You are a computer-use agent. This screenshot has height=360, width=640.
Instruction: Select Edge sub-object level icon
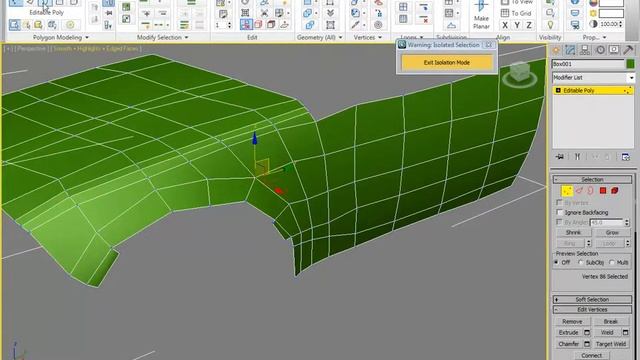(579, 191)
